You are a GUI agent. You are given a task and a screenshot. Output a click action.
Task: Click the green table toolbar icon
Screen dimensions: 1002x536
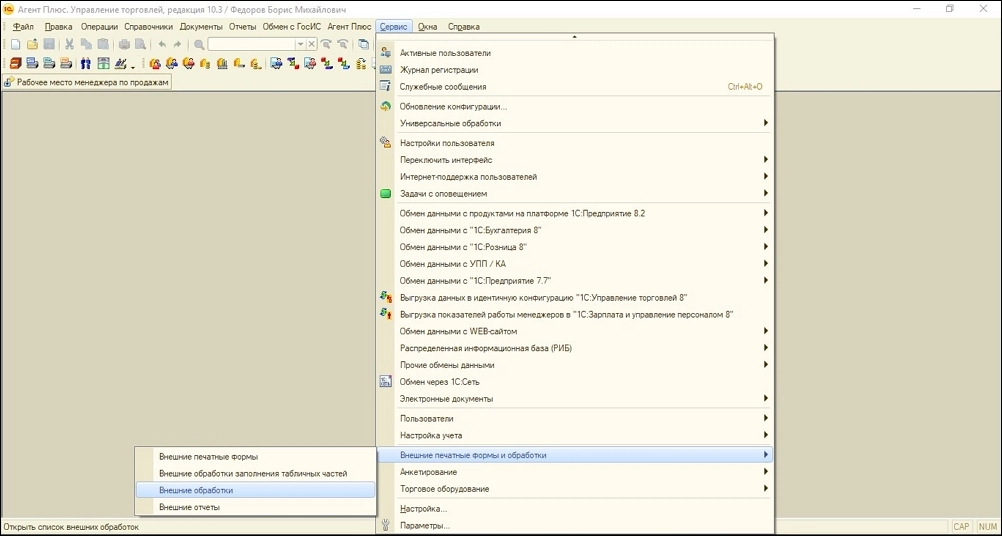coord(103,64)
